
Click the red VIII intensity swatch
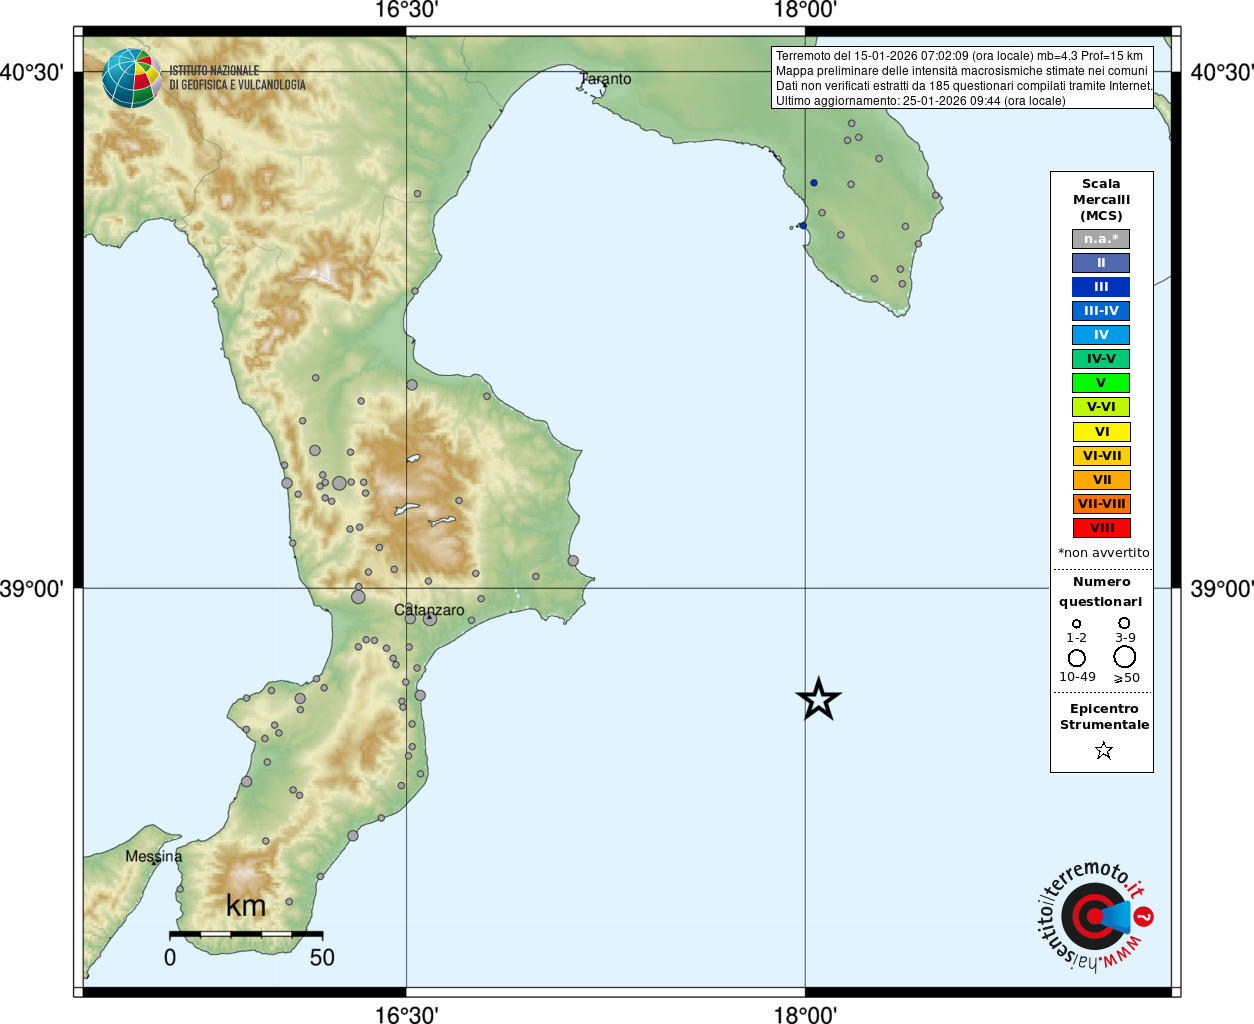1101,528
